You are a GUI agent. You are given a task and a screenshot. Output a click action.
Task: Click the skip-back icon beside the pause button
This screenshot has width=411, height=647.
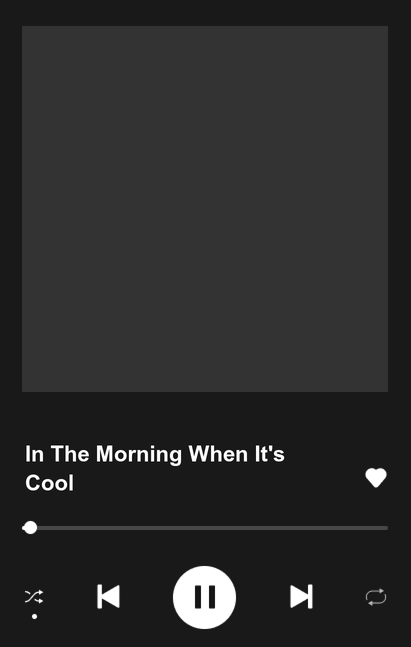click(108, 596)
